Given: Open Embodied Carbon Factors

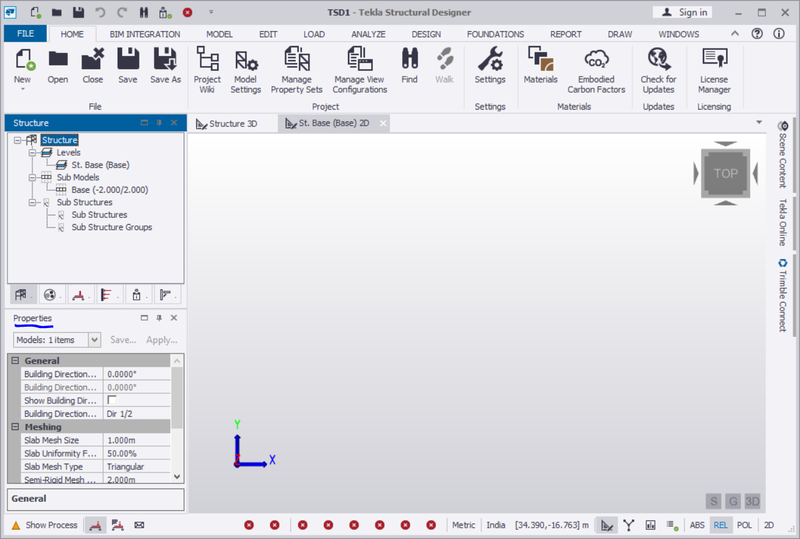Looking at the screenshot, I should point(596,70).
